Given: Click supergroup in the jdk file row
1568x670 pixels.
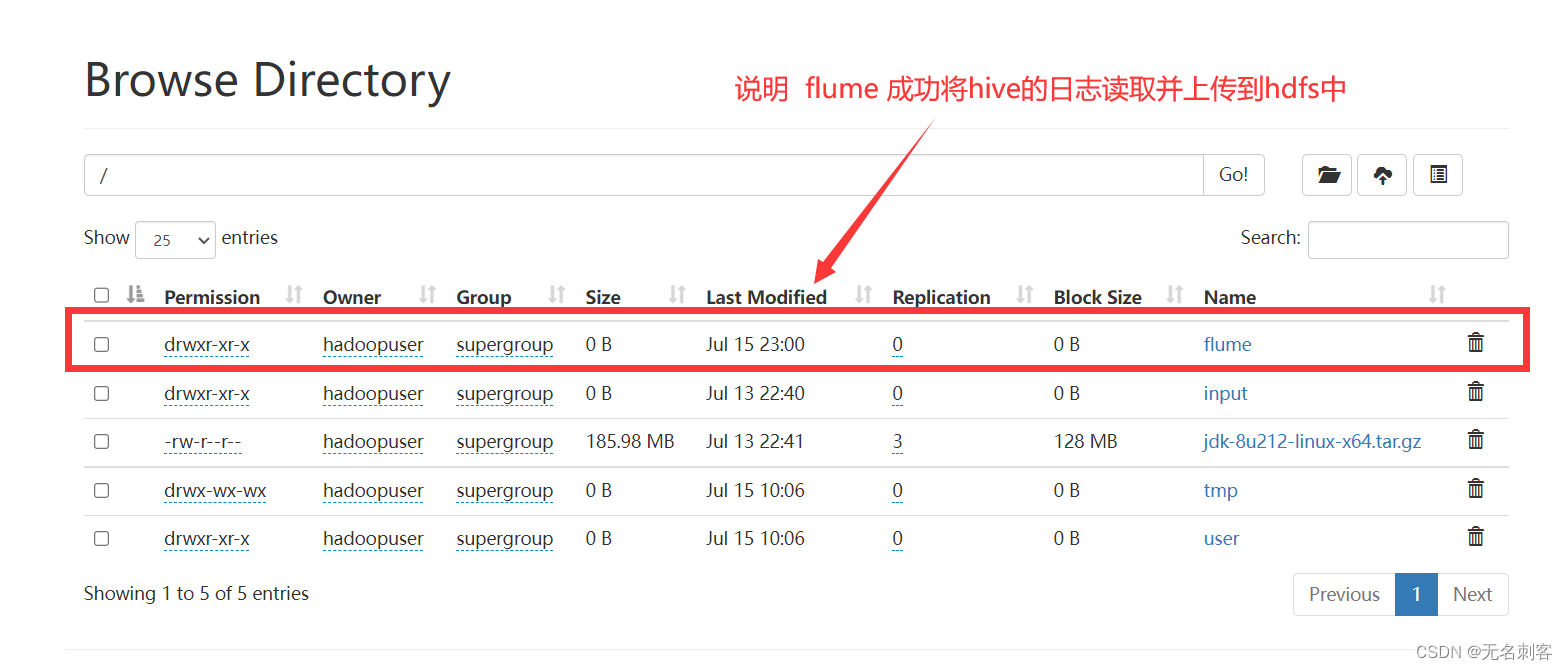Looking at the screenshot, I should [505, 441].
